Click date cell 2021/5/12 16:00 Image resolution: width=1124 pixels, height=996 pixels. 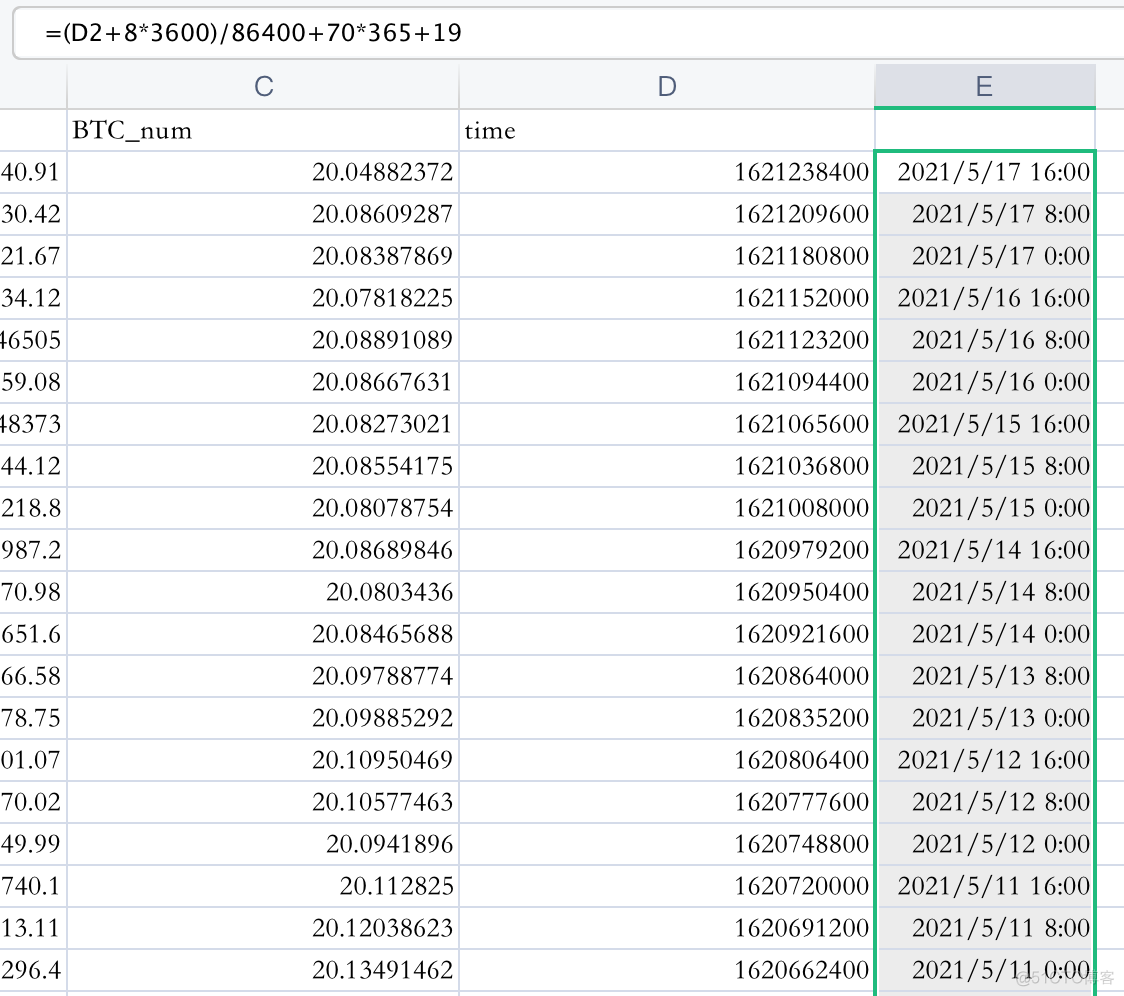tap(985, 760)
